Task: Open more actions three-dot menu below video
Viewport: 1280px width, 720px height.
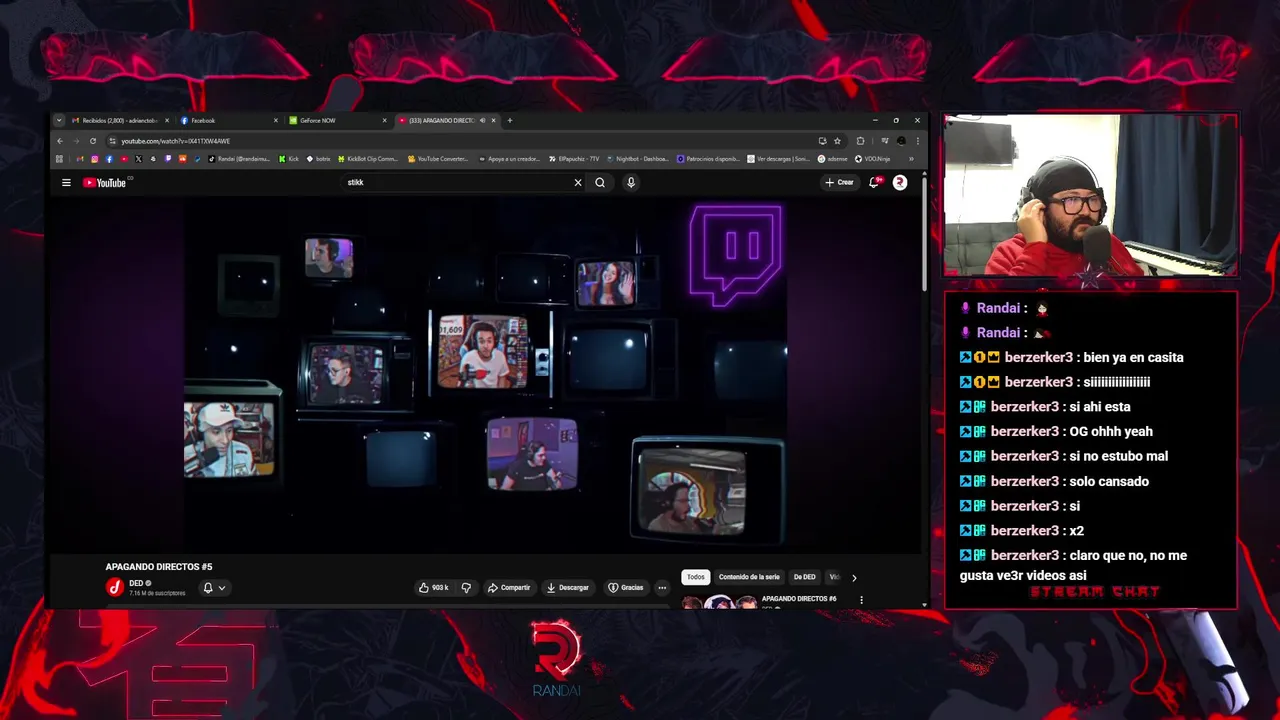Action: click(662, 587)
